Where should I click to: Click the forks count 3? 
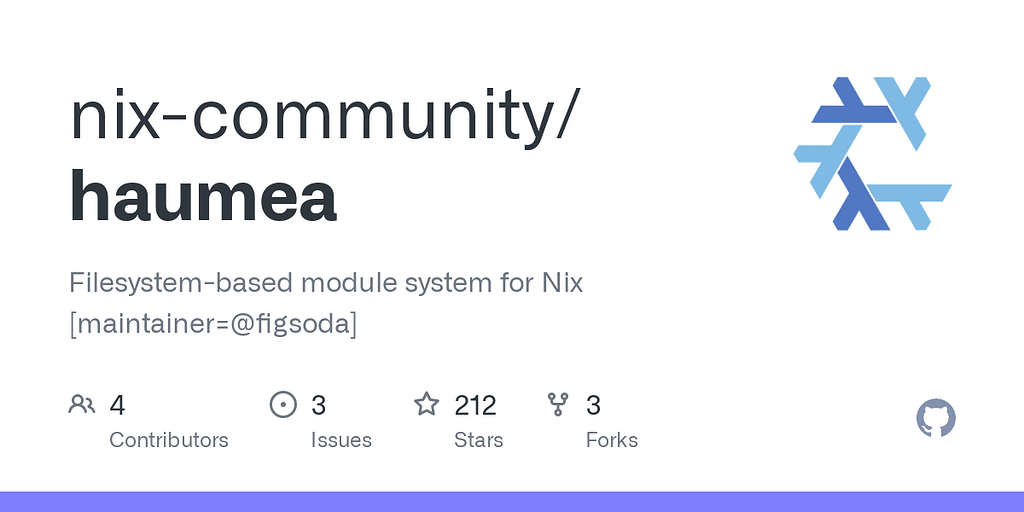pyautogui.click(x=593, y=405)
